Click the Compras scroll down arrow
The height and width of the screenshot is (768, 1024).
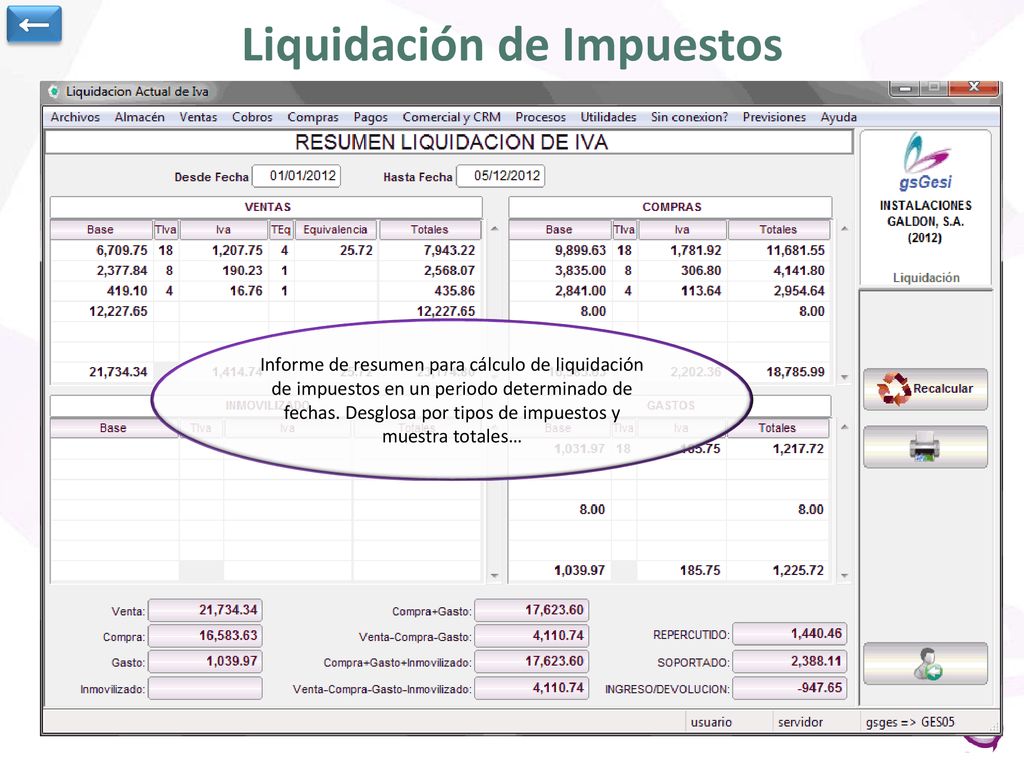tap(844, 377)
